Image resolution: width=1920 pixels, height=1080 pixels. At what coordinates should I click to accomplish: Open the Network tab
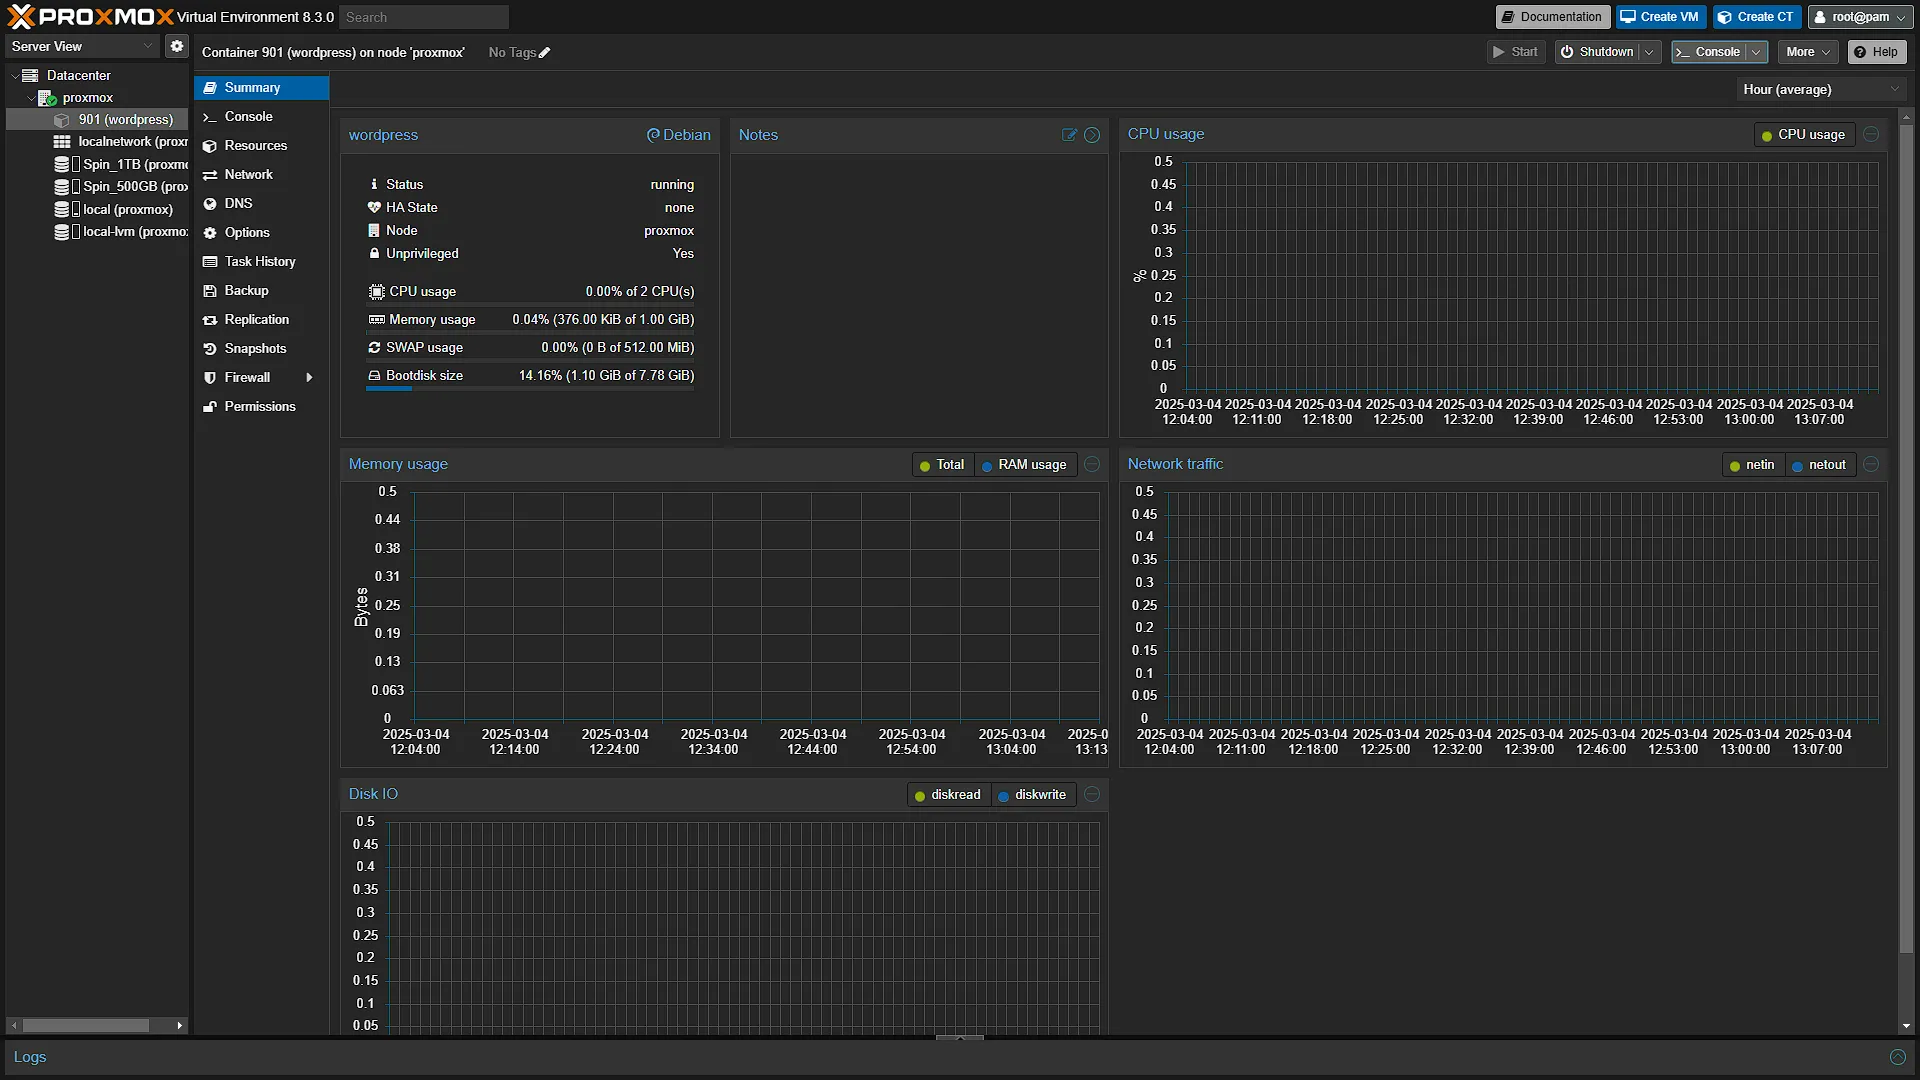(261, 175)
